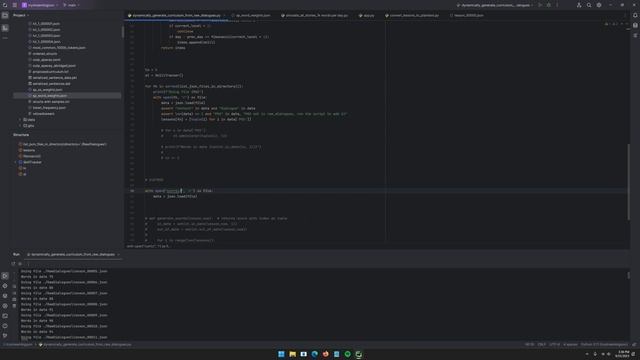Open Run tool window from left strip
This screenshot has height=360, width=640.
click(x=5, y=276)
